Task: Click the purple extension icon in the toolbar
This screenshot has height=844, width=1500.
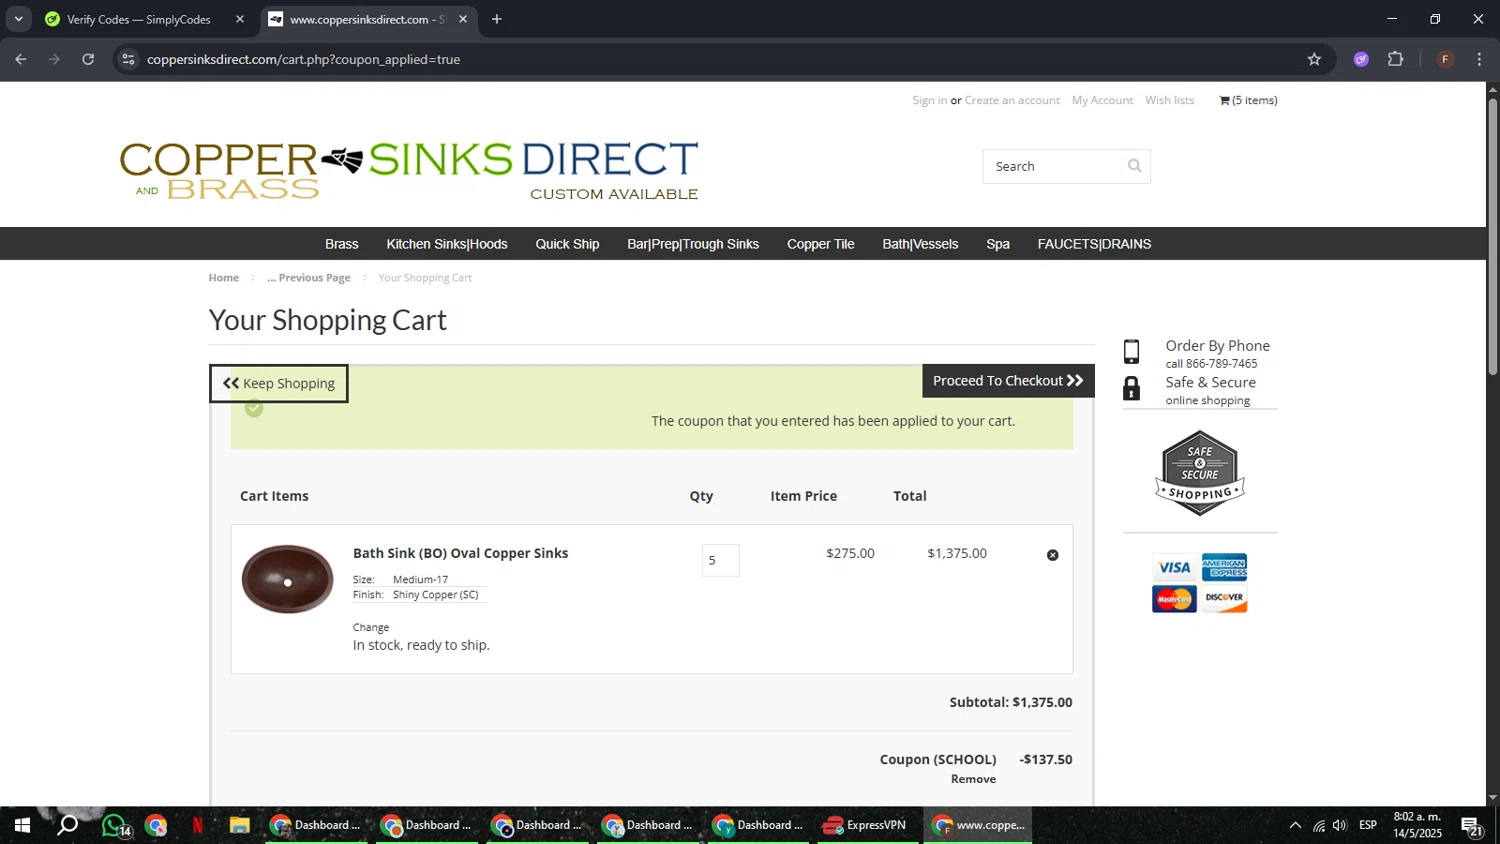Action: tap(1361, 59)
